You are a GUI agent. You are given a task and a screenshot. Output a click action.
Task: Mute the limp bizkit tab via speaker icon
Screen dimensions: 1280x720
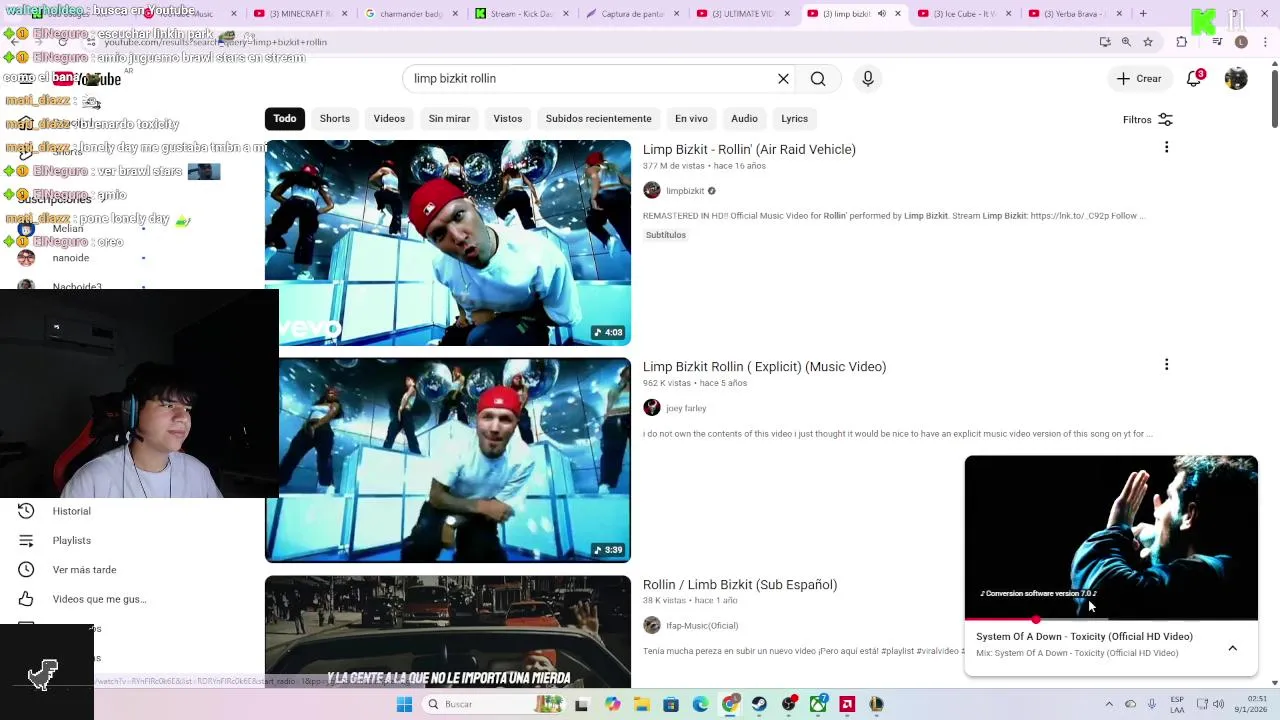pyautogui.click(x=881, y=14)
